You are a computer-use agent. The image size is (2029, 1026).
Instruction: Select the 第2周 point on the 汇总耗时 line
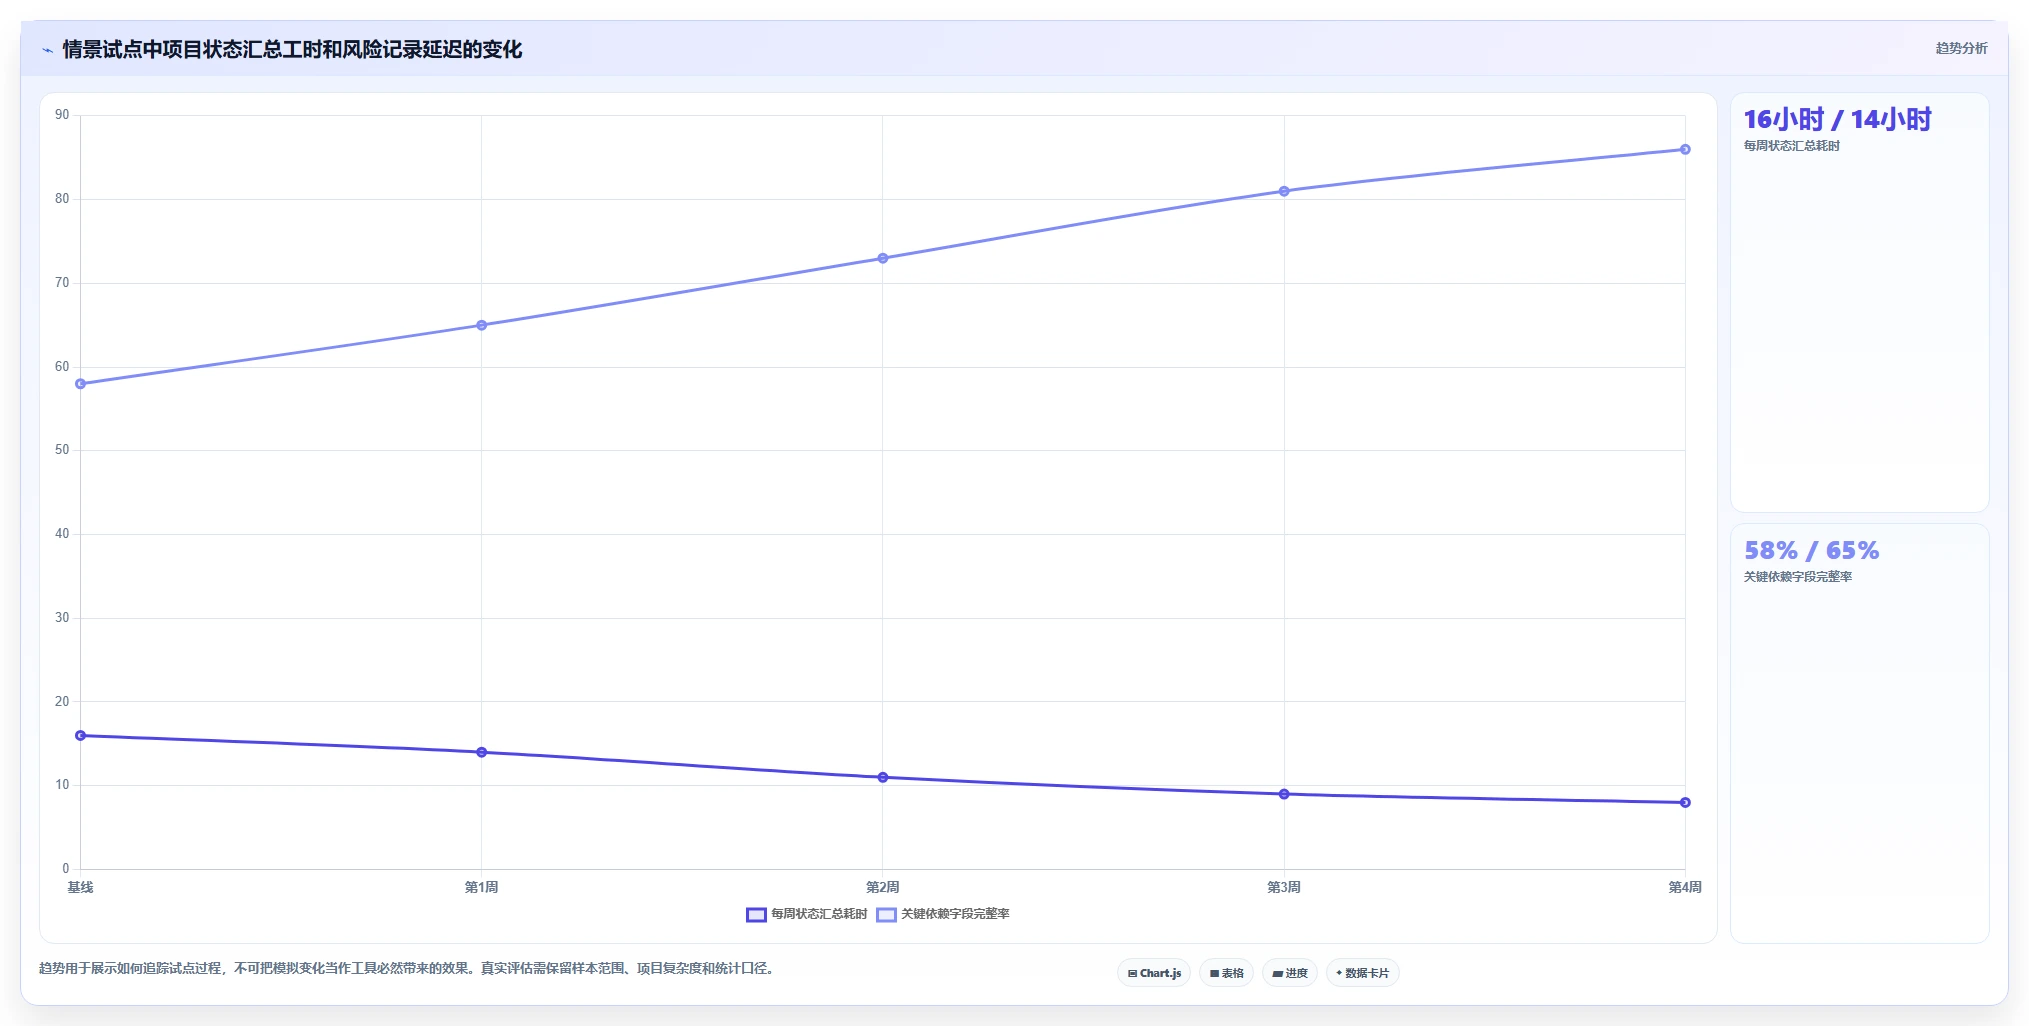click(883, 777)
